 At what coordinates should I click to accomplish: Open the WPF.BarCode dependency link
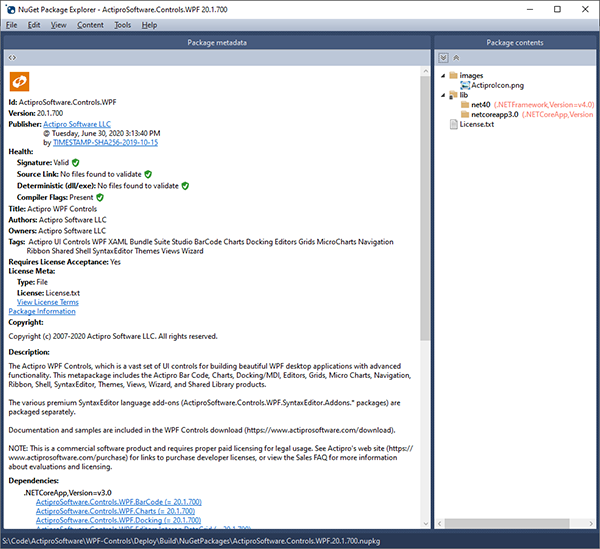(x=119, y=502)
